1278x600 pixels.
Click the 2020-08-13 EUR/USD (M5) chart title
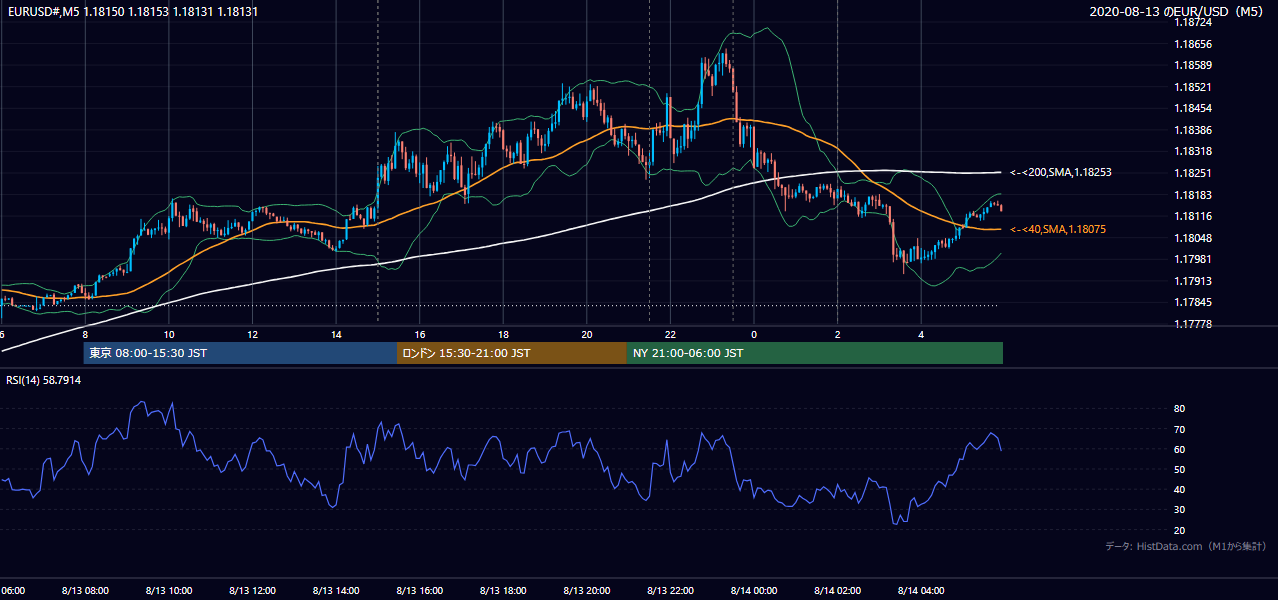1178,12
